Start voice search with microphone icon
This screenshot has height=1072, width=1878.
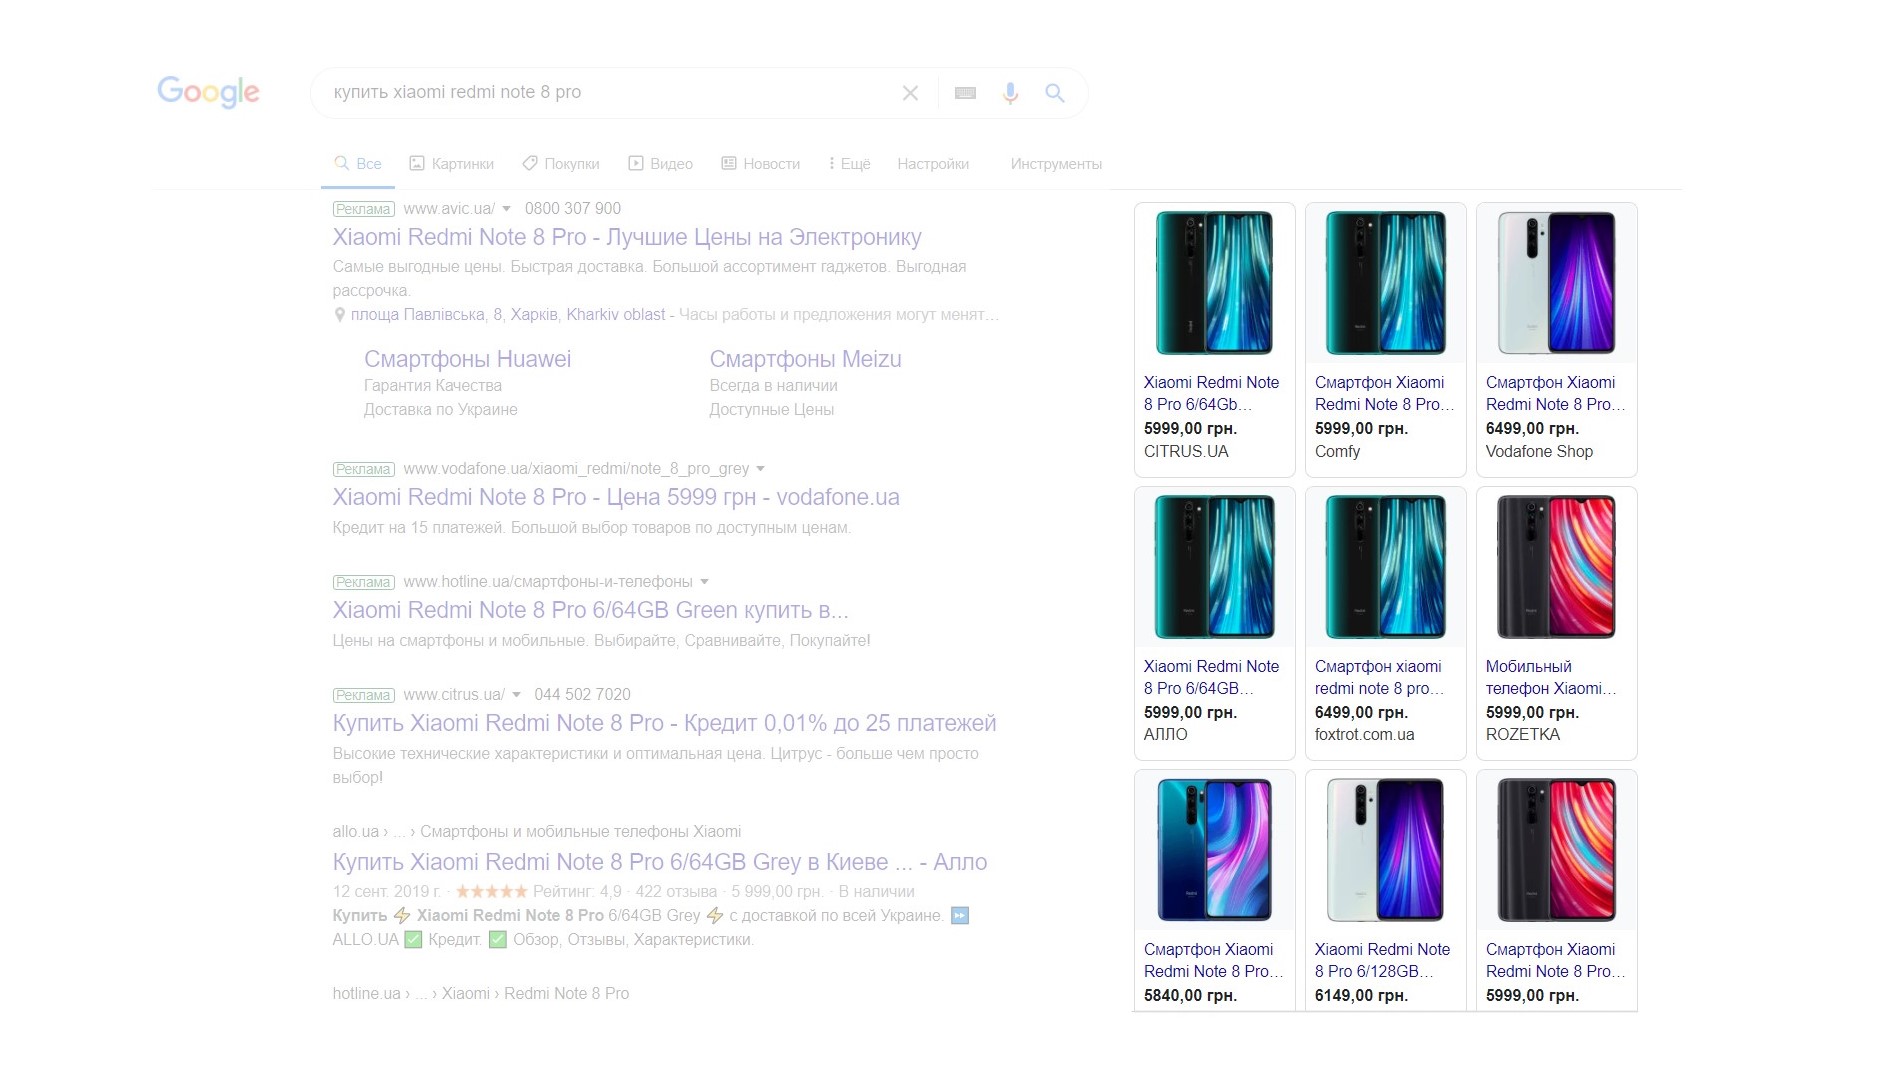(1010, 93)
